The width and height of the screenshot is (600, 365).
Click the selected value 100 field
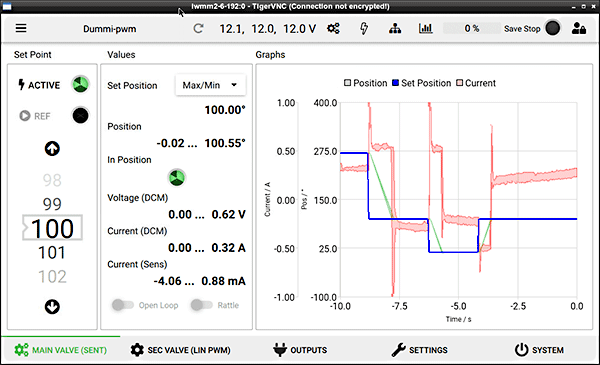pos(52,228)
